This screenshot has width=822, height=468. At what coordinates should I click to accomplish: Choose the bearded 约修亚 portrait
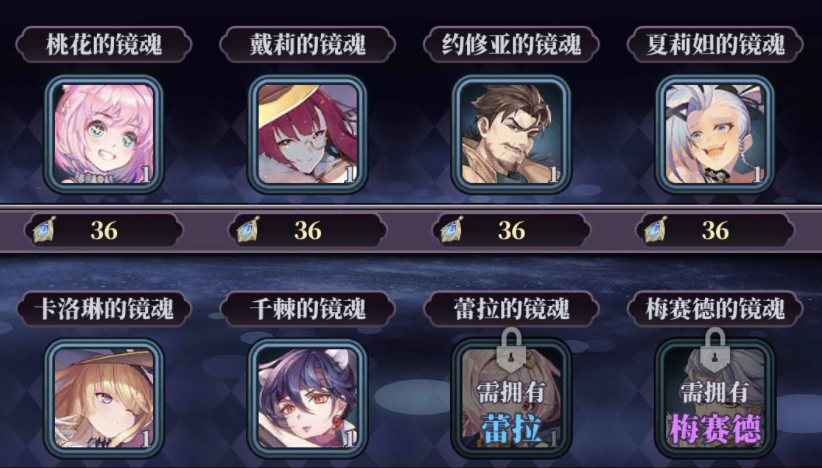pyautogui.click(x=511, y=134)
